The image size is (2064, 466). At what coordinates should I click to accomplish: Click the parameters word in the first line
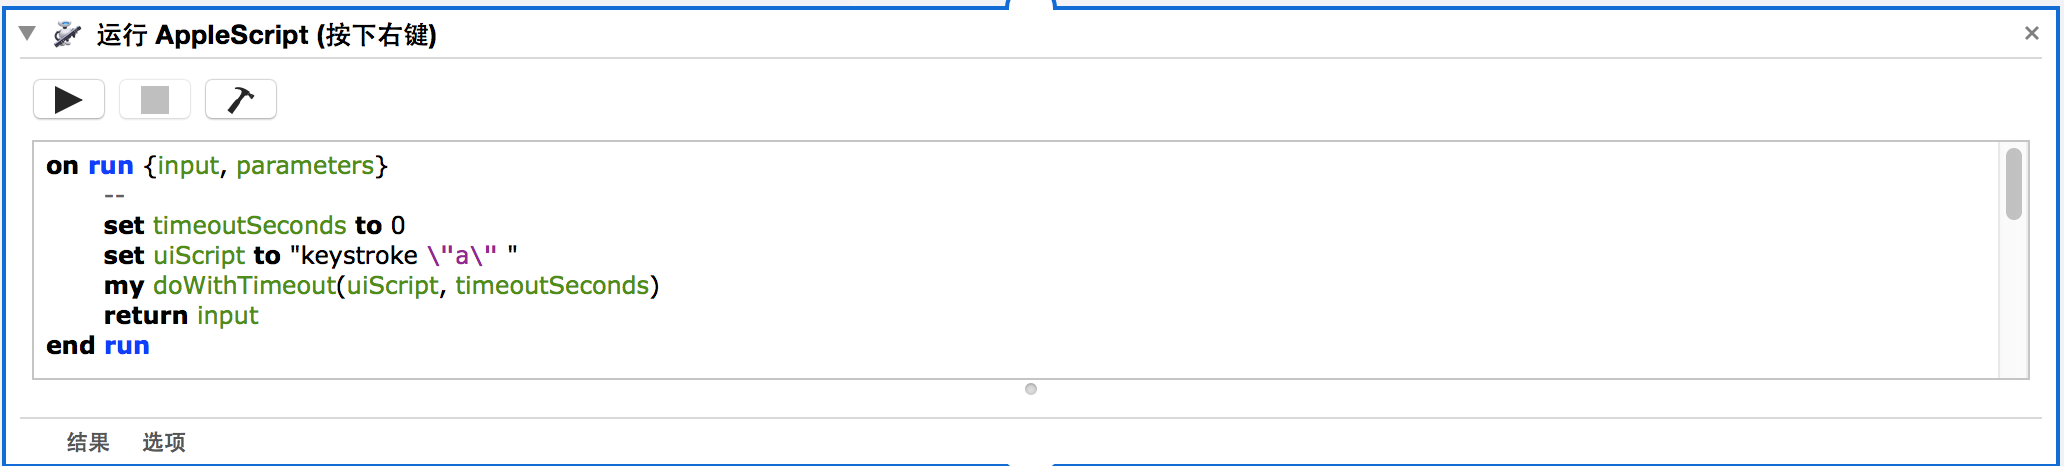point(305,166)
